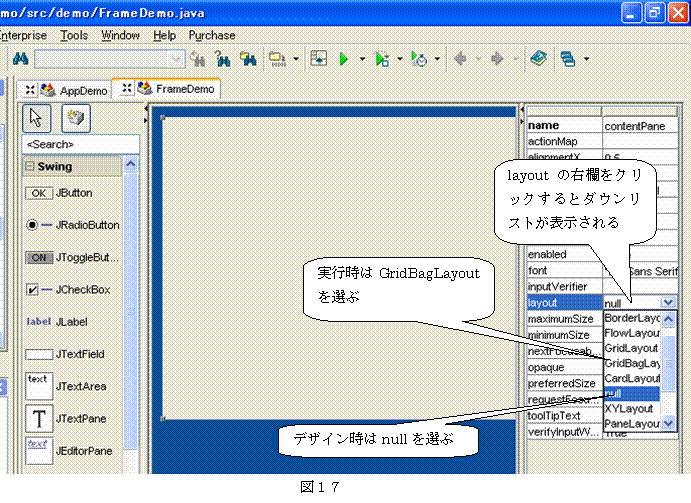Click the help book icon in toolbar

click(x=538, y=59)
